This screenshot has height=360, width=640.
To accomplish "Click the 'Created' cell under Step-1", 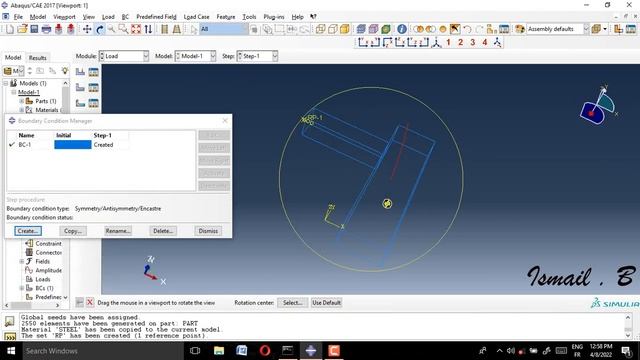I will coord(103,145).
